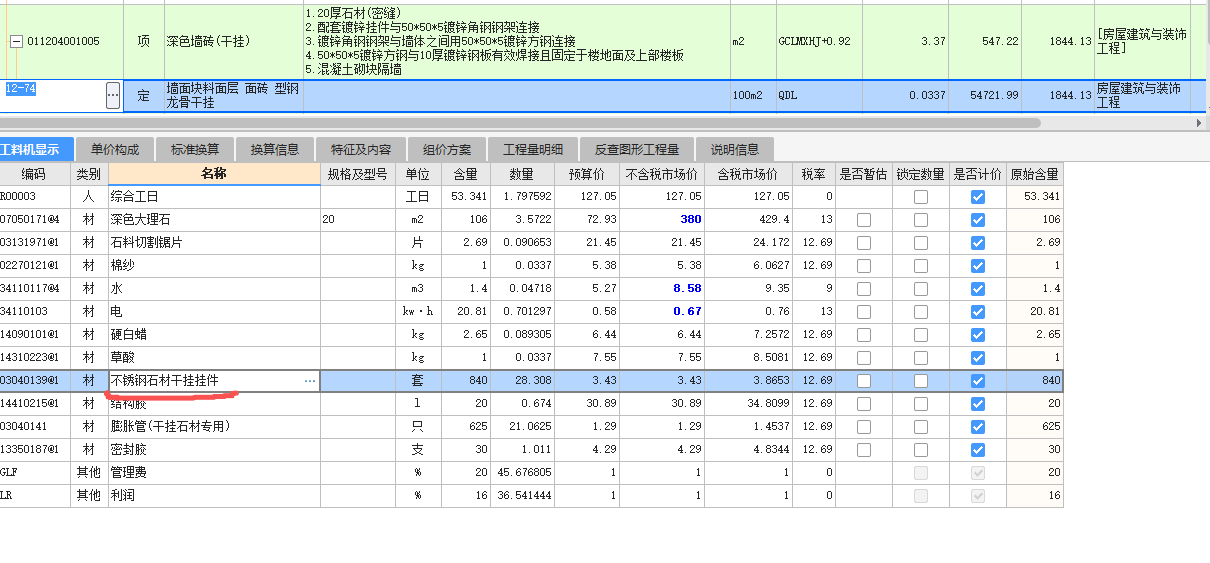Open the browse button beside code 12-74
The width and height of the screenshot is (1210, 563).
[x=113, y=96]
